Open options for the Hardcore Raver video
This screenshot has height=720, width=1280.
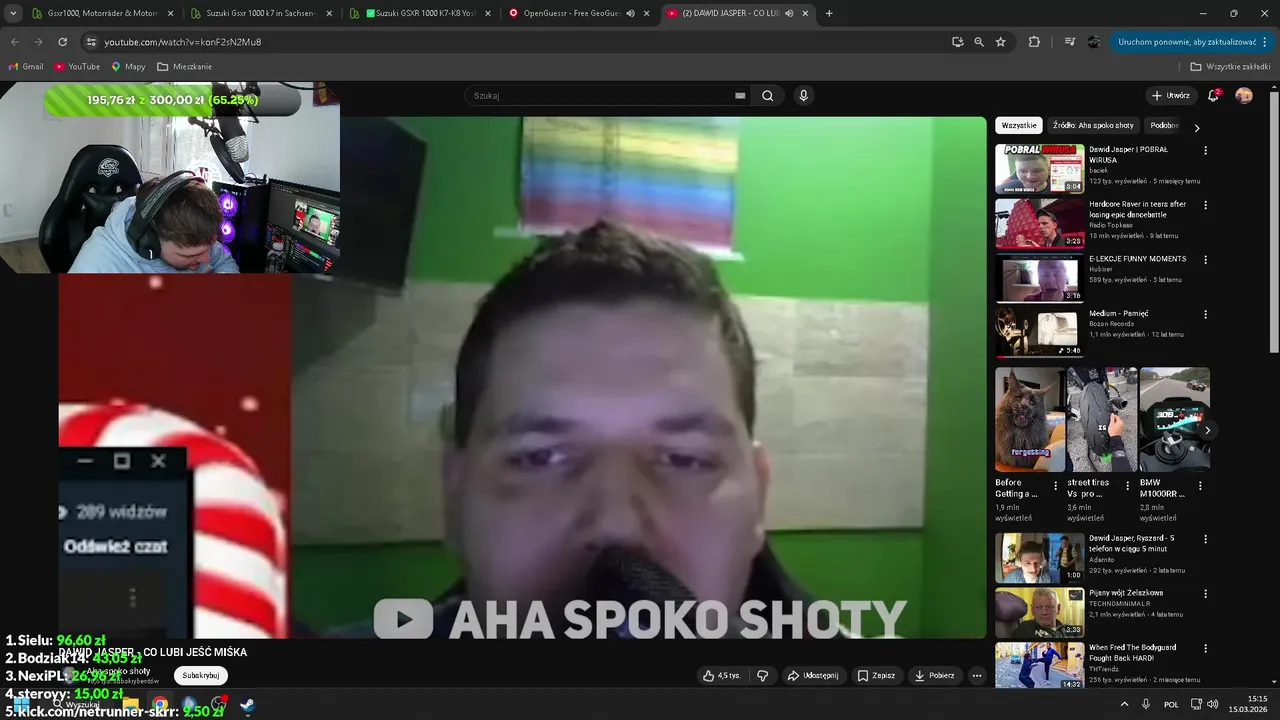[x=1205, y=205]
